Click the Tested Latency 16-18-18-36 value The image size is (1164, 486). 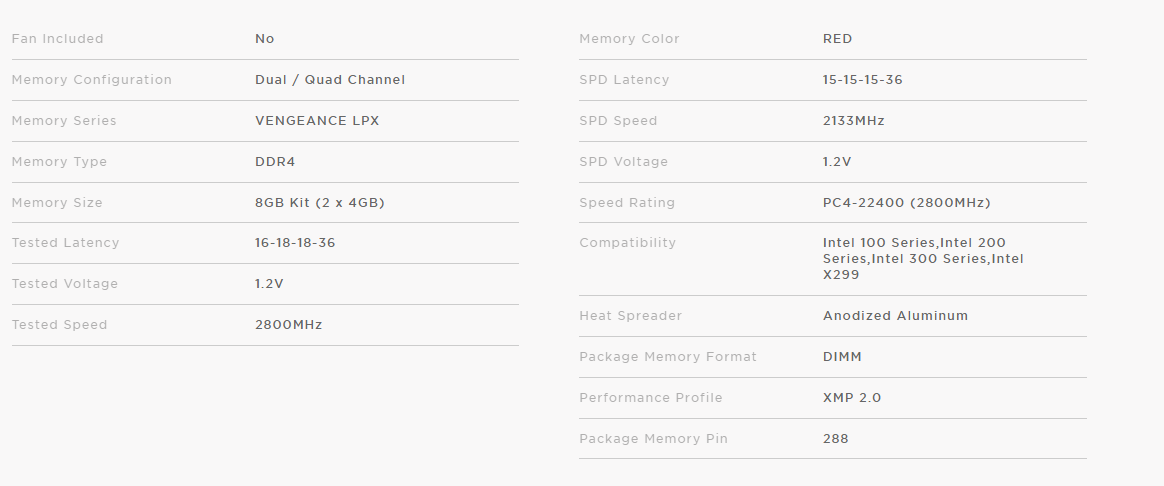(x=295, y=243)
